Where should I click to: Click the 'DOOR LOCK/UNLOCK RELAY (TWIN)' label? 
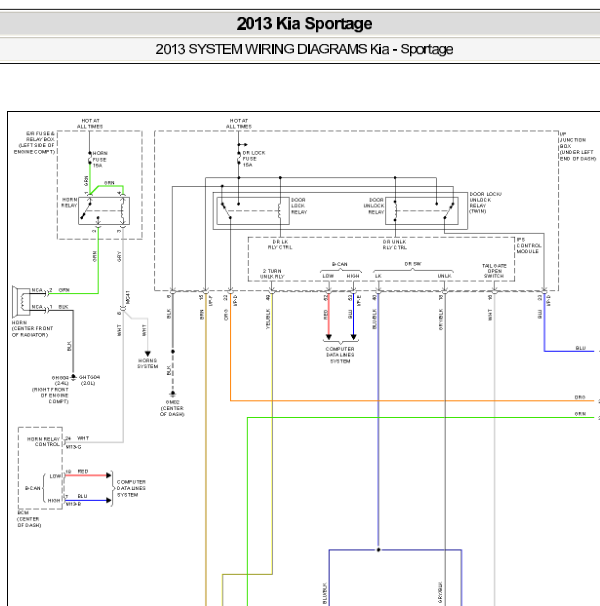tap(485, 203)
